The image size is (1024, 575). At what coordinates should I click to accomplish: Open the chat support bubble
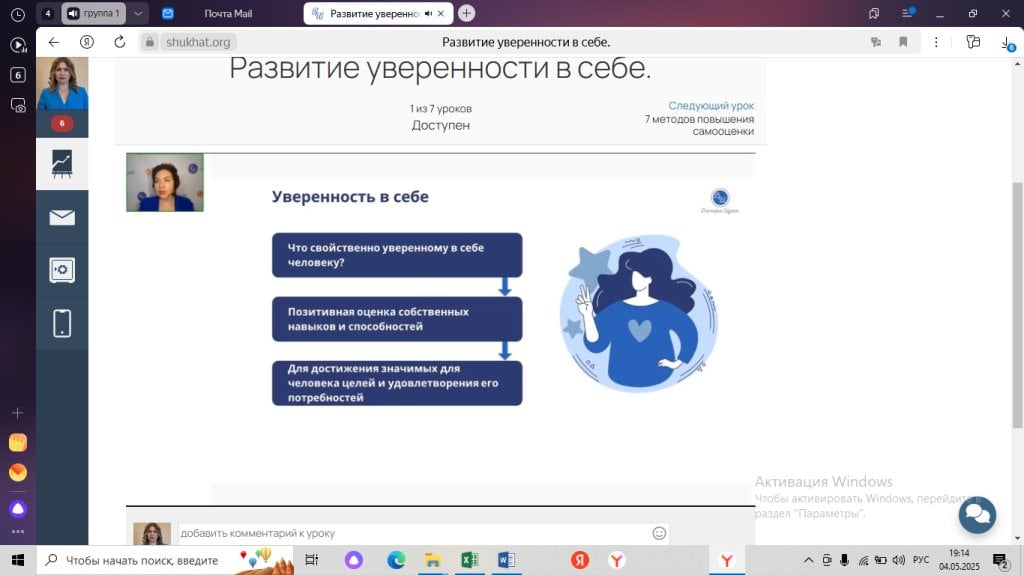pyautogui.click(x=977, y=515)
